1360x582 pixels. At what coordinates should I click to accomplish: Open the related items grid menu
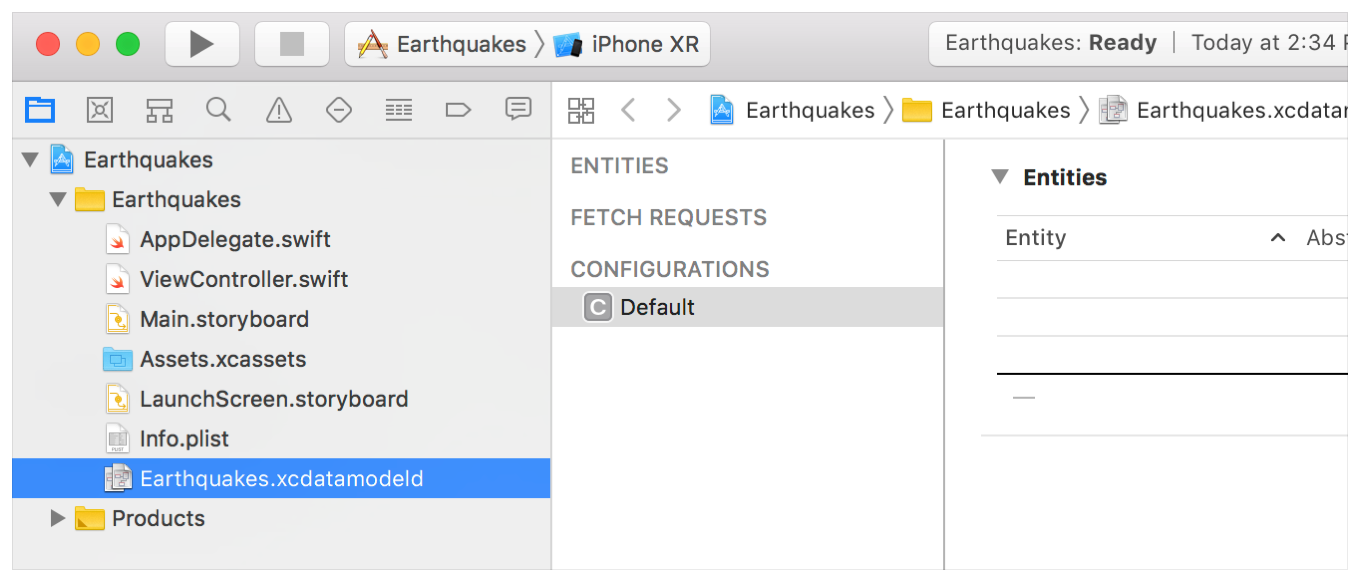pyautogui.click(x=581, y=110)
